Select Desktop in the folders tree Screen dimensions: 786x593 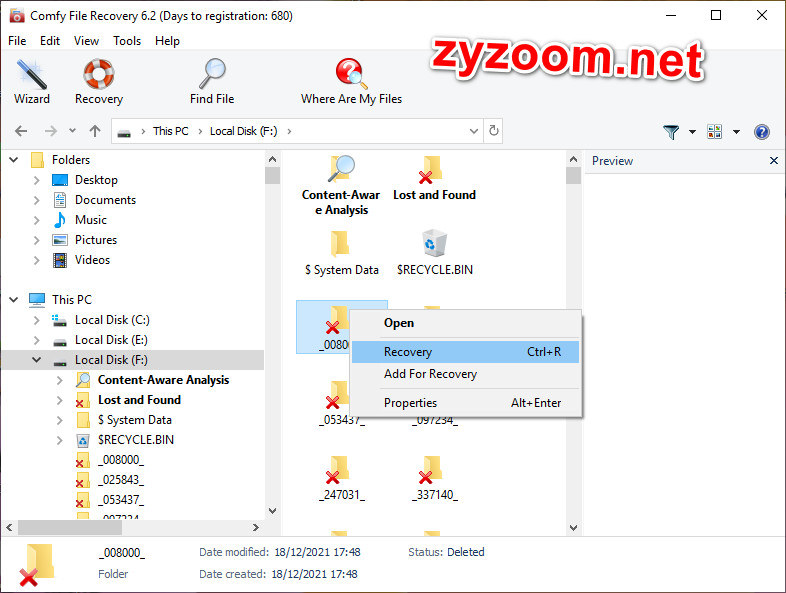[x=96, y=179]
